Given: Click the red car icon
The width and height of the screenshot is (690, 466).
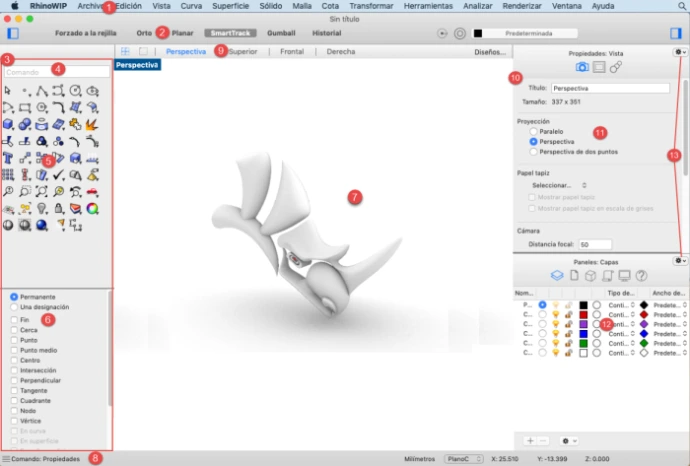Looking at the screenshot, I should coord(92,191).
